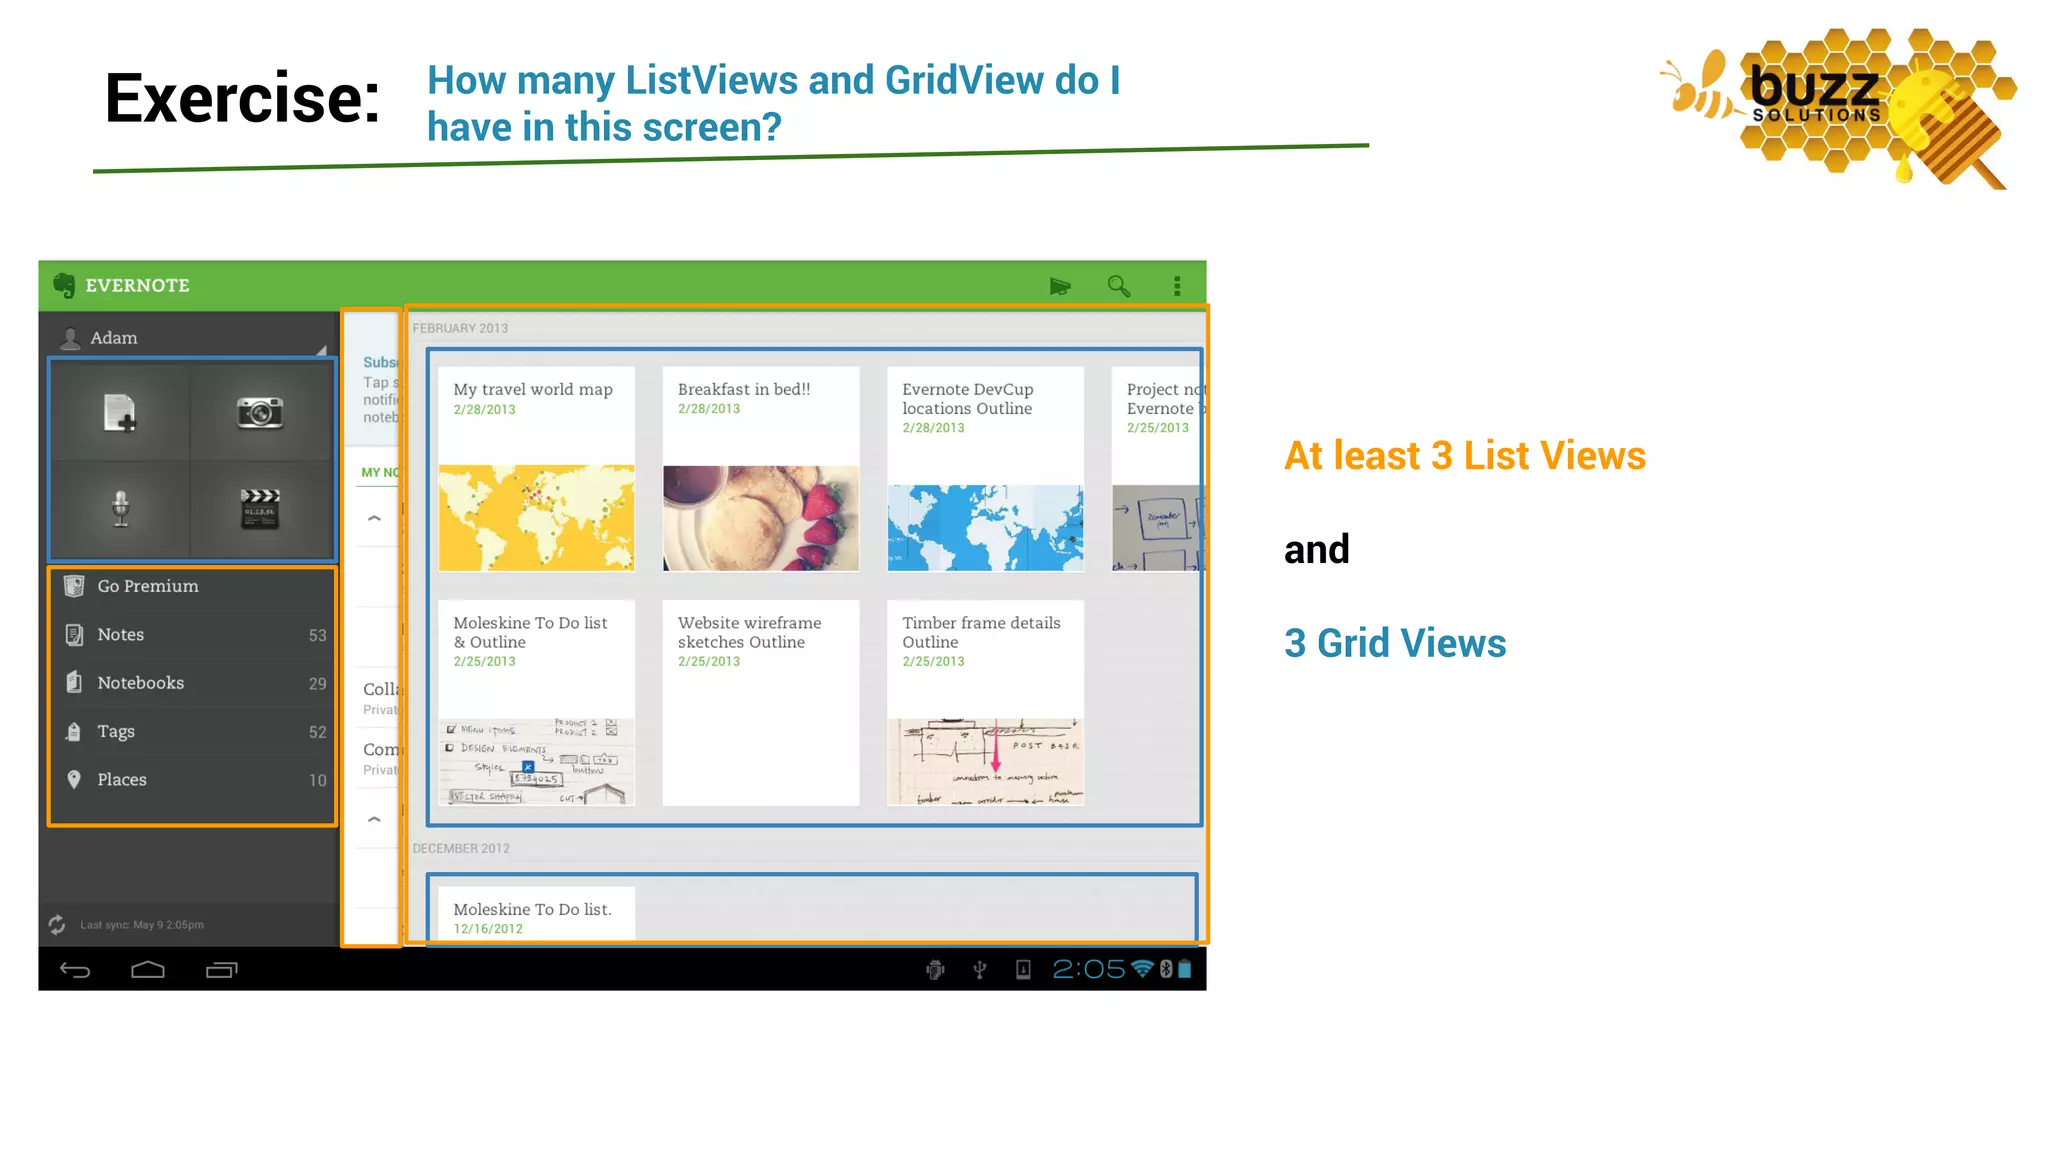Click the Notebooks count 29
This screenshot has width=2048, height=1152.
point(317,684)
